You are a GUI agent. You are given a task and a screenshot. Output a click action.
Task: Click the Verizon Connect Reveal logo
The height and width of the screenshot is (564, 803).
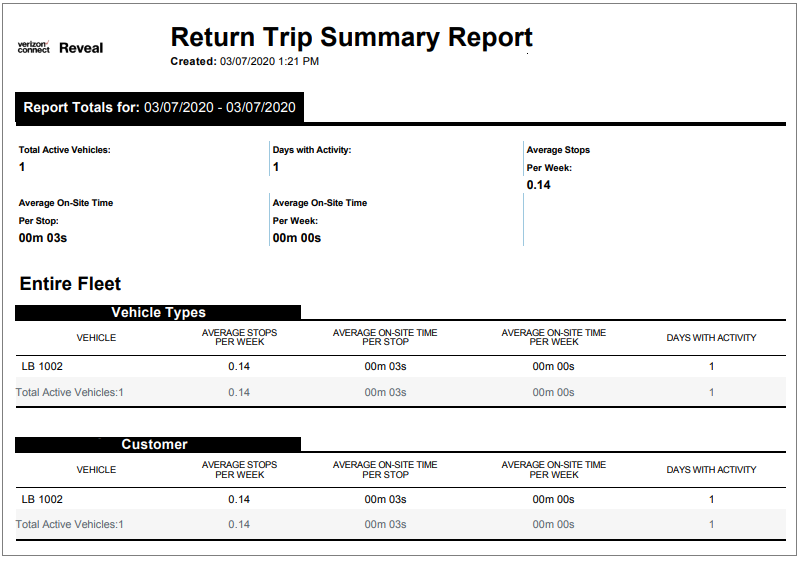coord(60,47)
